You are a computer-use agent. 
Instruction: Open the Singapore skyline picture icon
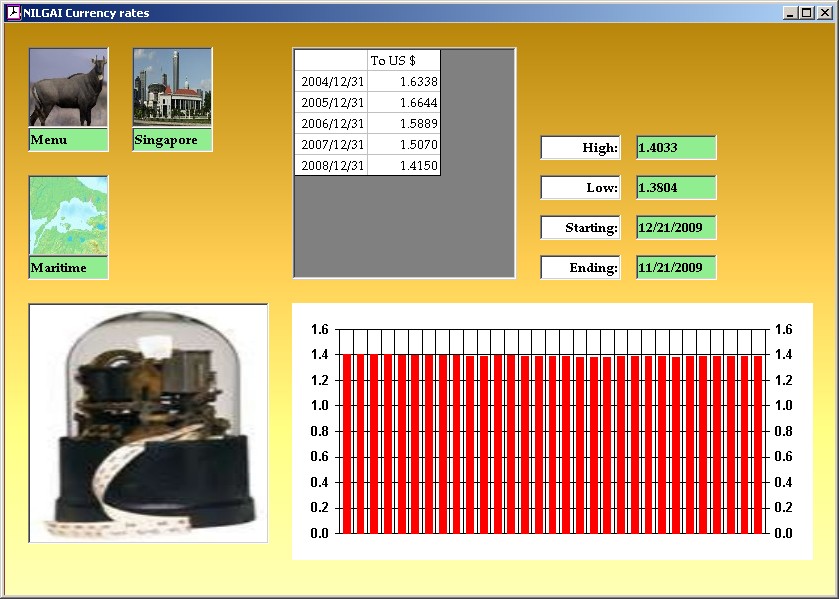(x=172, y=88)
